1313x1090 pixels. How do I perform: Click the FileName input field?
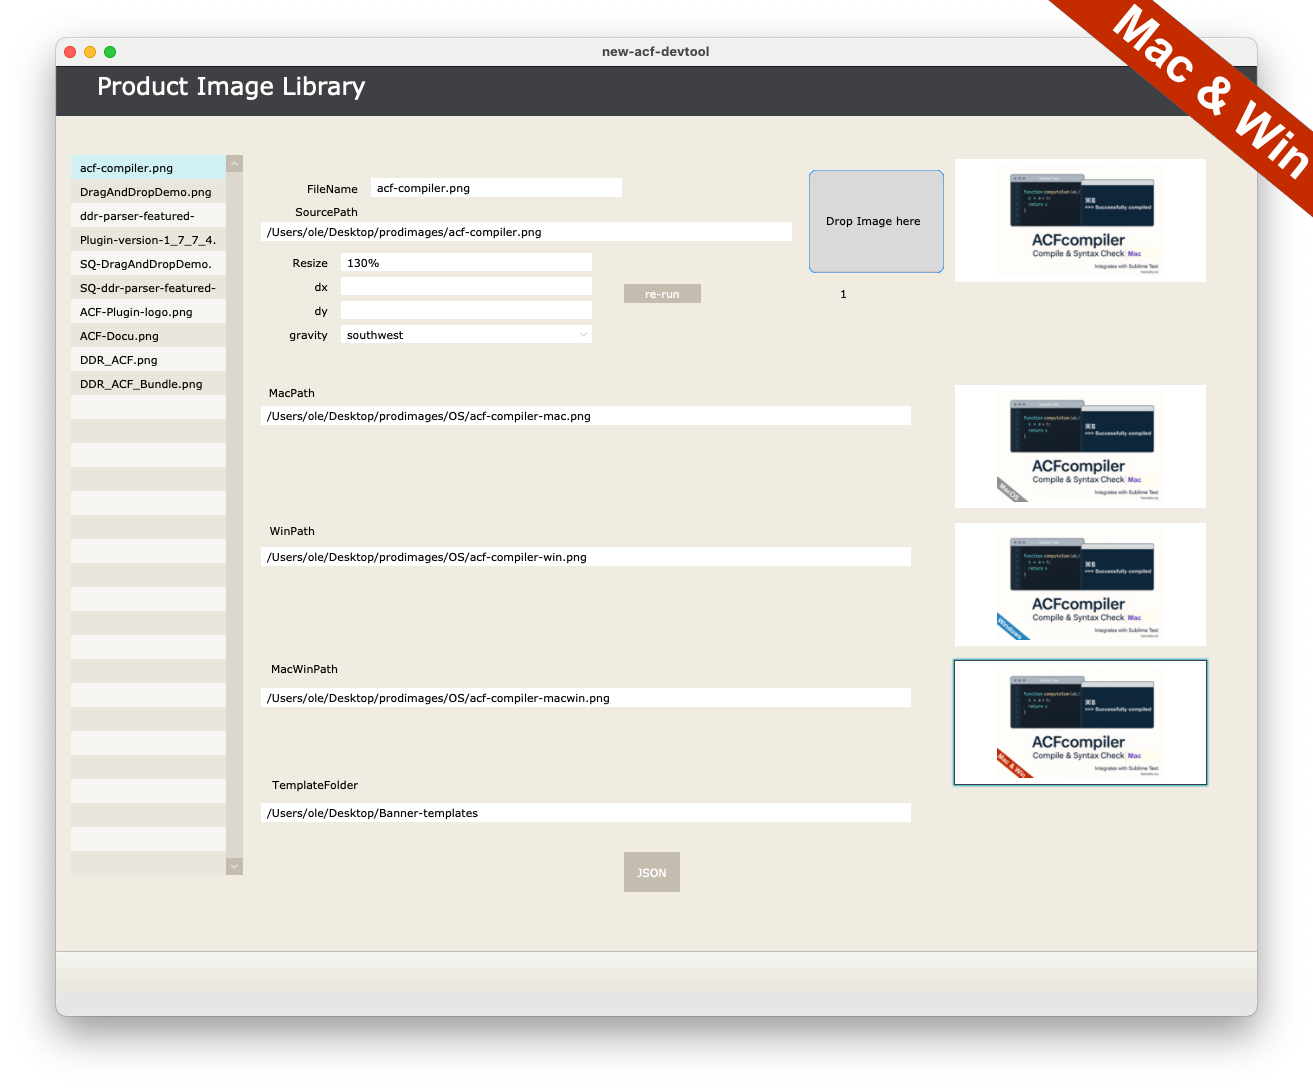coord(496,188)
